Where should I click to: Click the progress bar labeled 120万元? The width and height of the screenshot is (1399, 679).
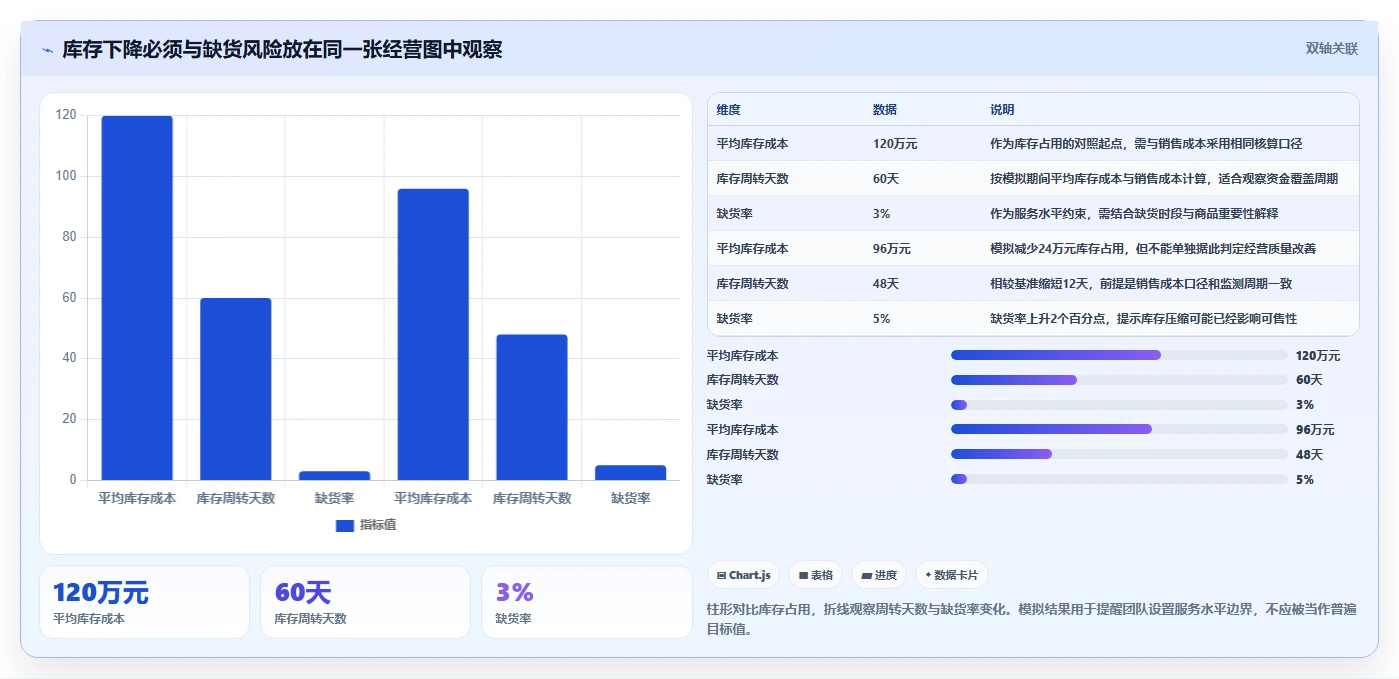pyautogui.click(x=1119, y=355)
